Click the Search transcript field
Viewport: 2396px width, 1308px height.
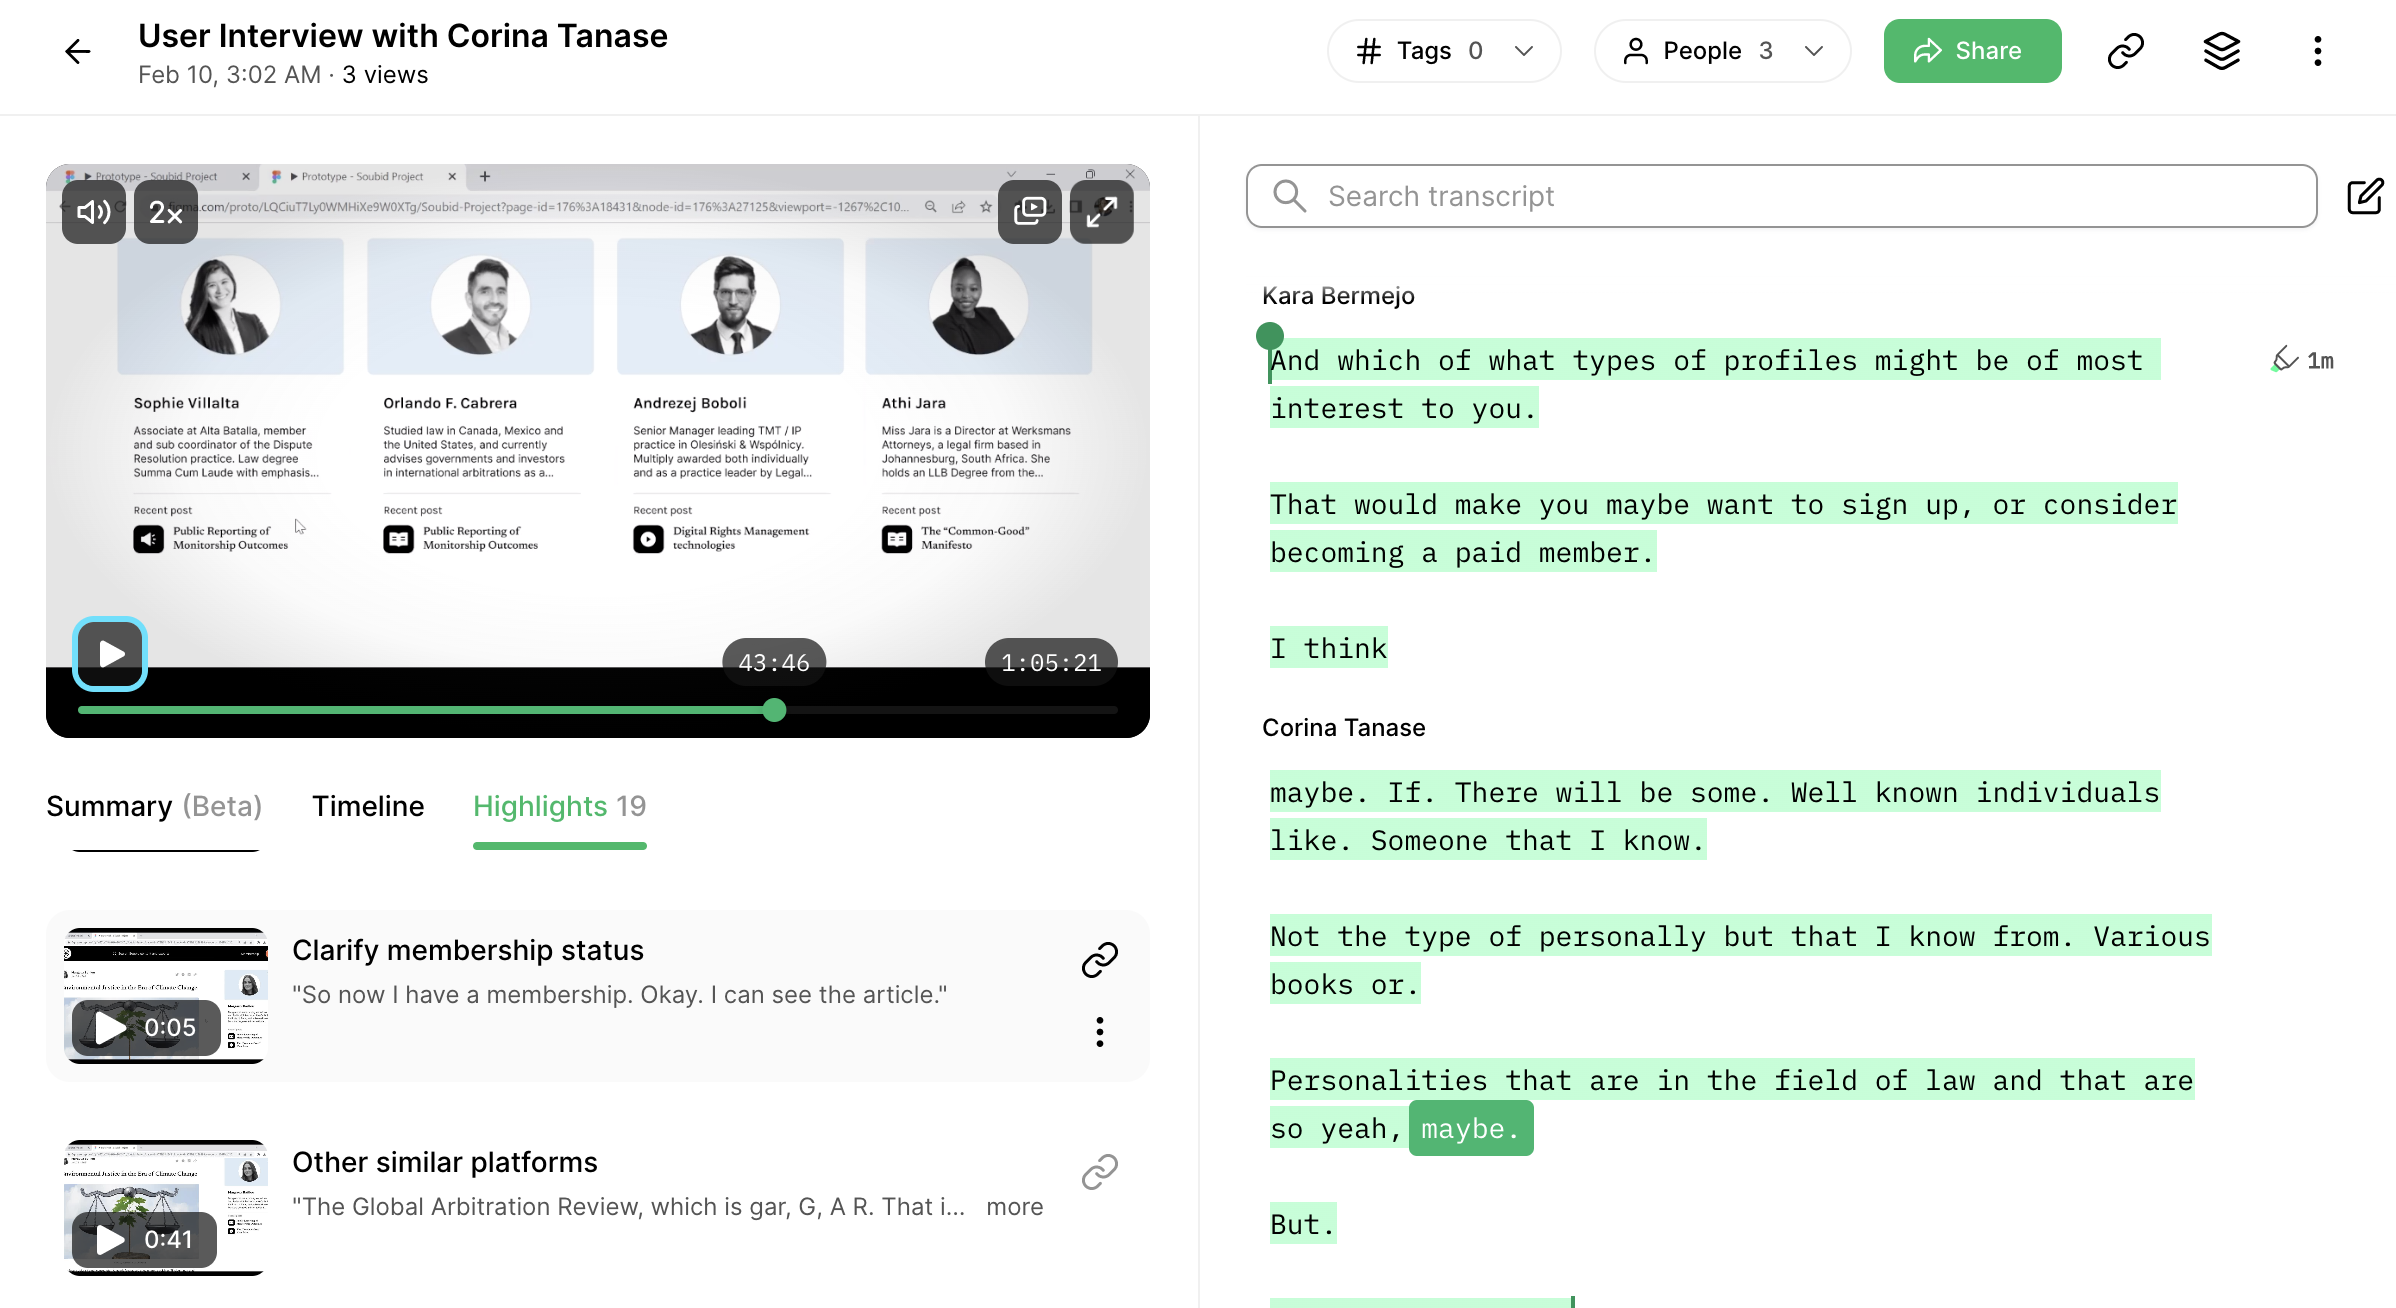[x=1780, y=196]
